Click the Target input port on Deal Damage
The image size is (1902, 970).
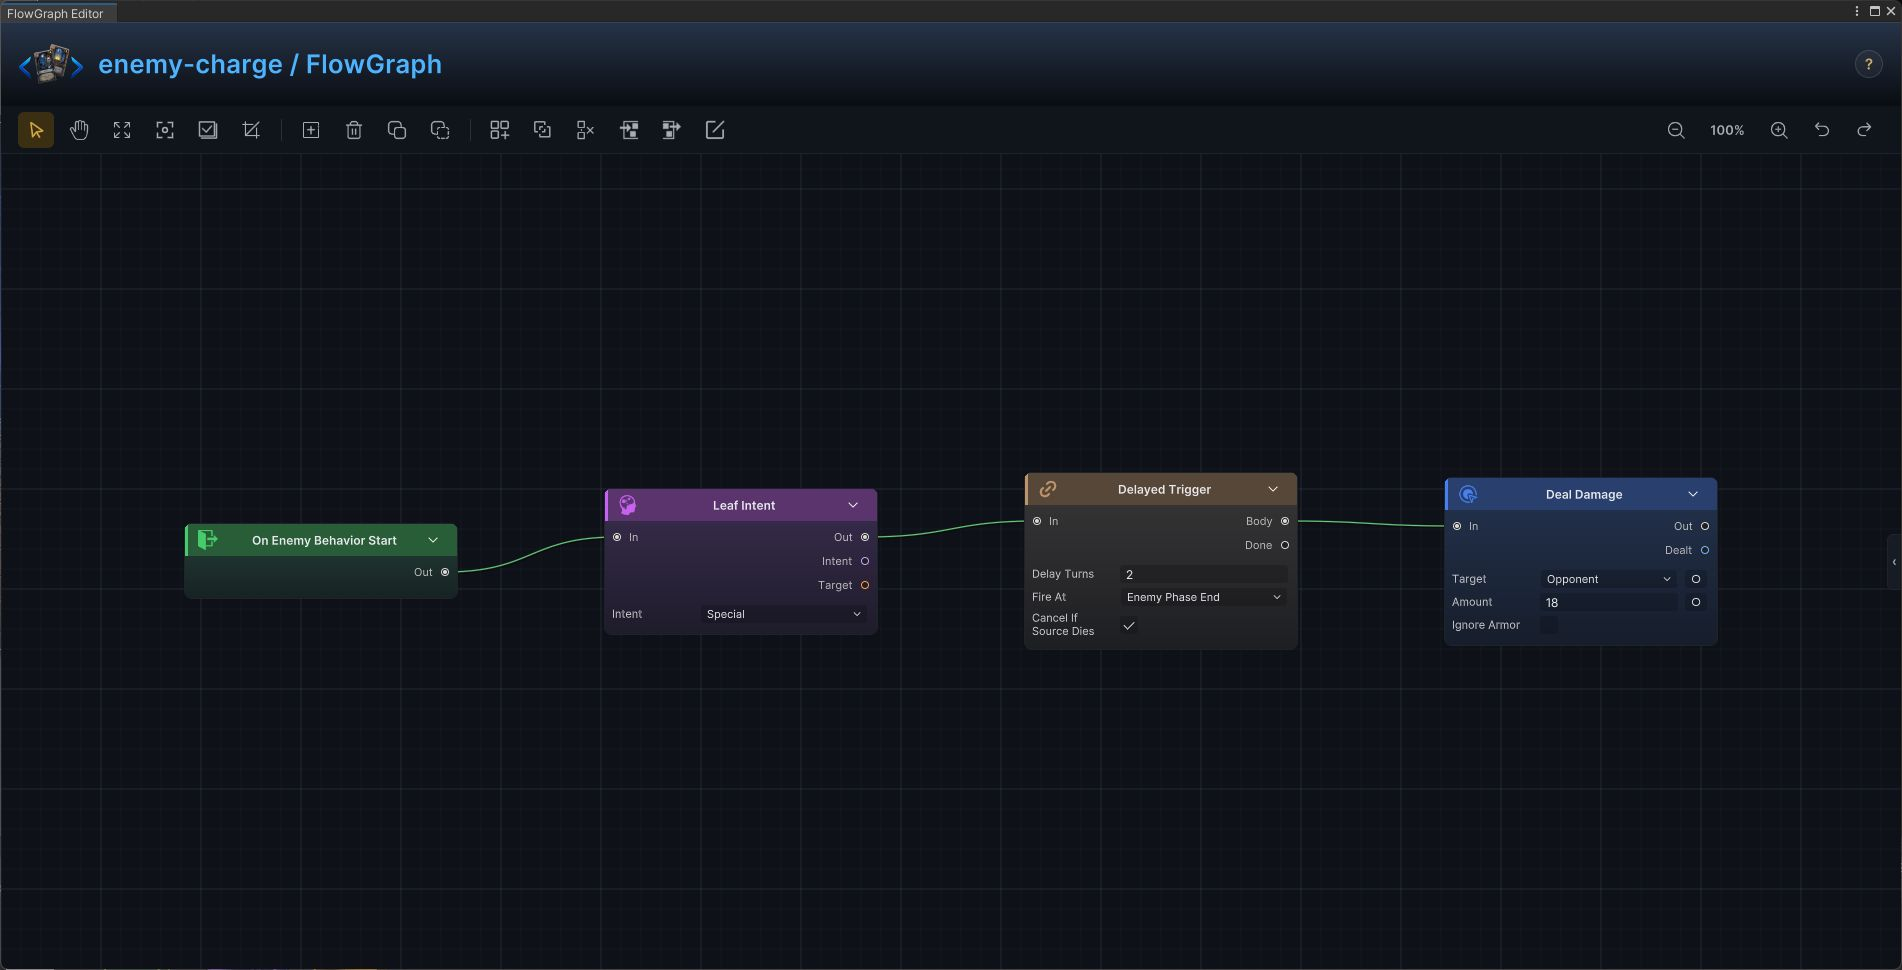(x=1696, y=579)
